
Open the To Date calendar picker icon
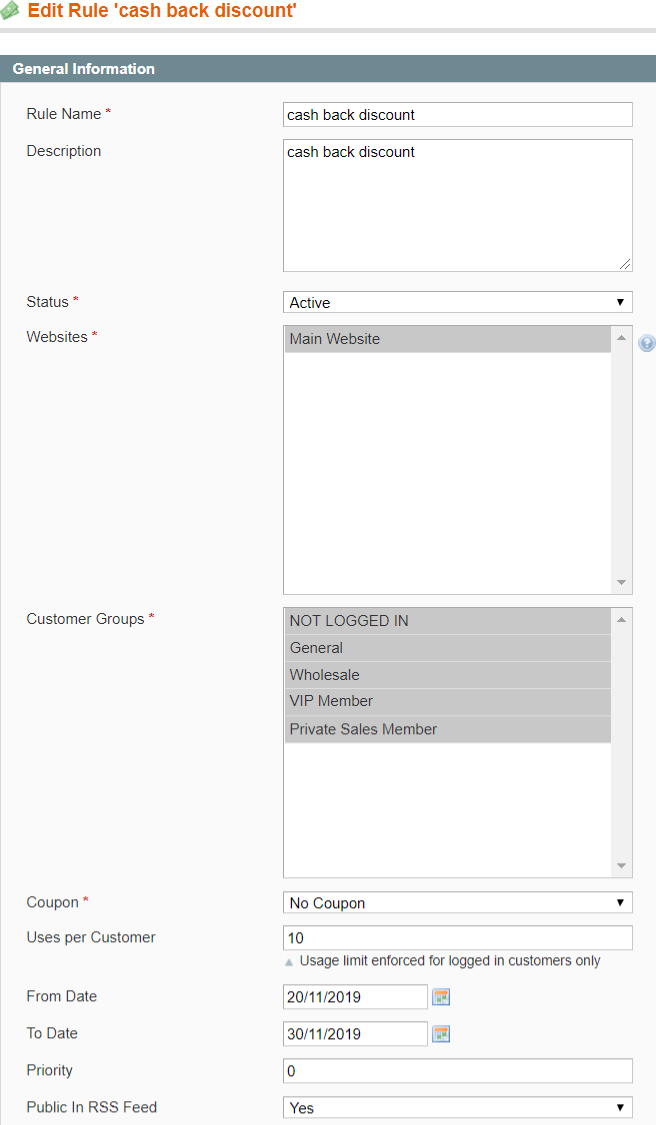441,1034
